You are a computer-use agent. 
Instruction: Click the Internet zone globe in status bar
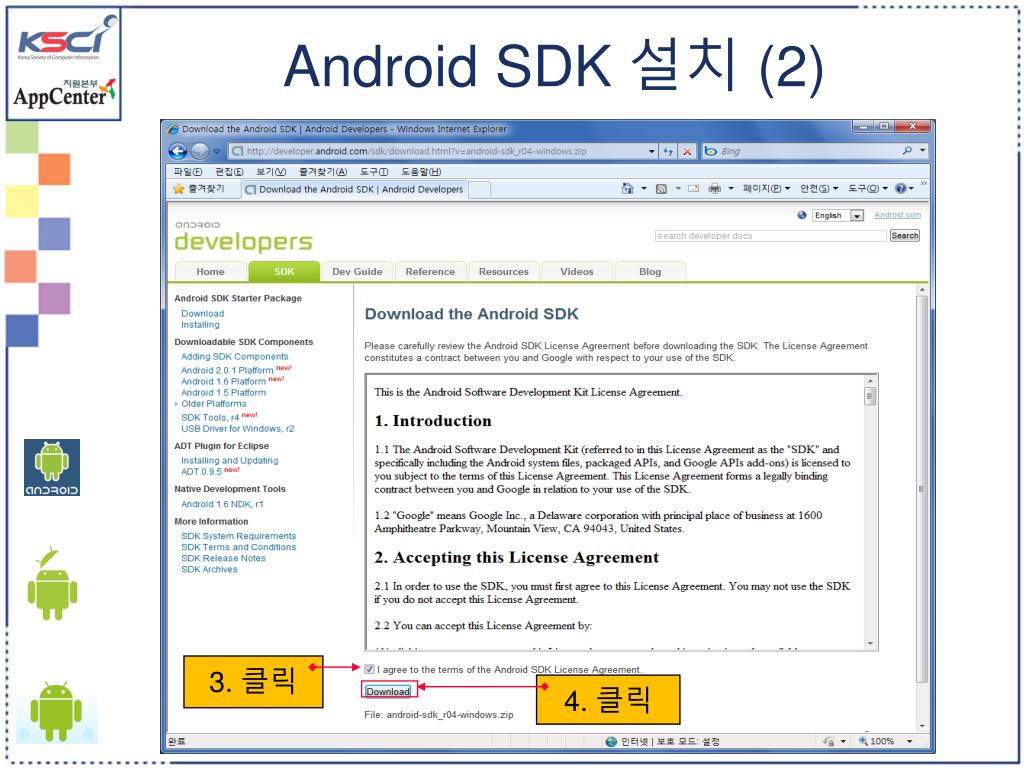pos(611,741)
